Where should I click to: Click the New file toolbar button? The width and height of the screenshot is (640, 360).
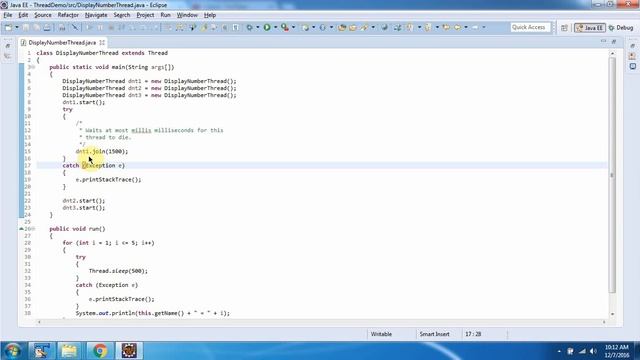click(8, 27)
